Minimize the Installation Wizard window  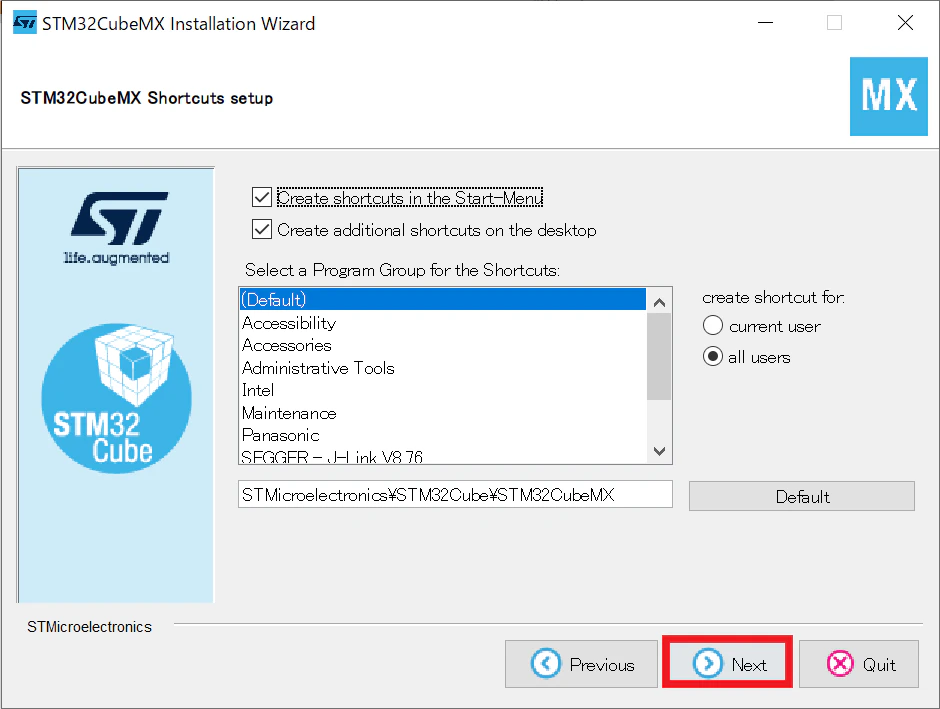pos(766,23)
